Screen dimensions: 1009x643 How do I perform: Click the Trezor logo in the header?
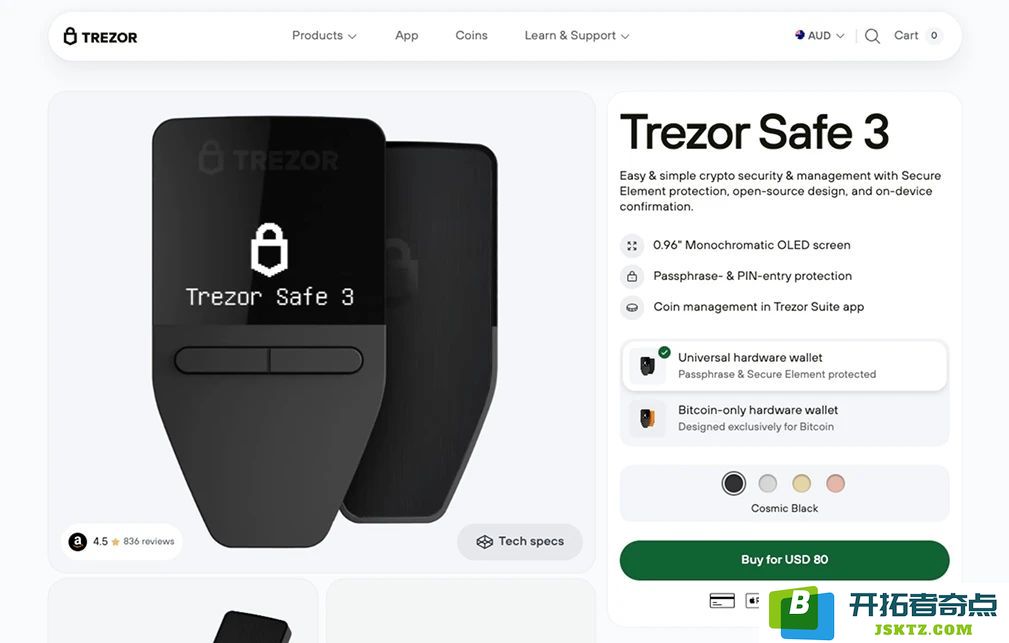tap(100, 37)
